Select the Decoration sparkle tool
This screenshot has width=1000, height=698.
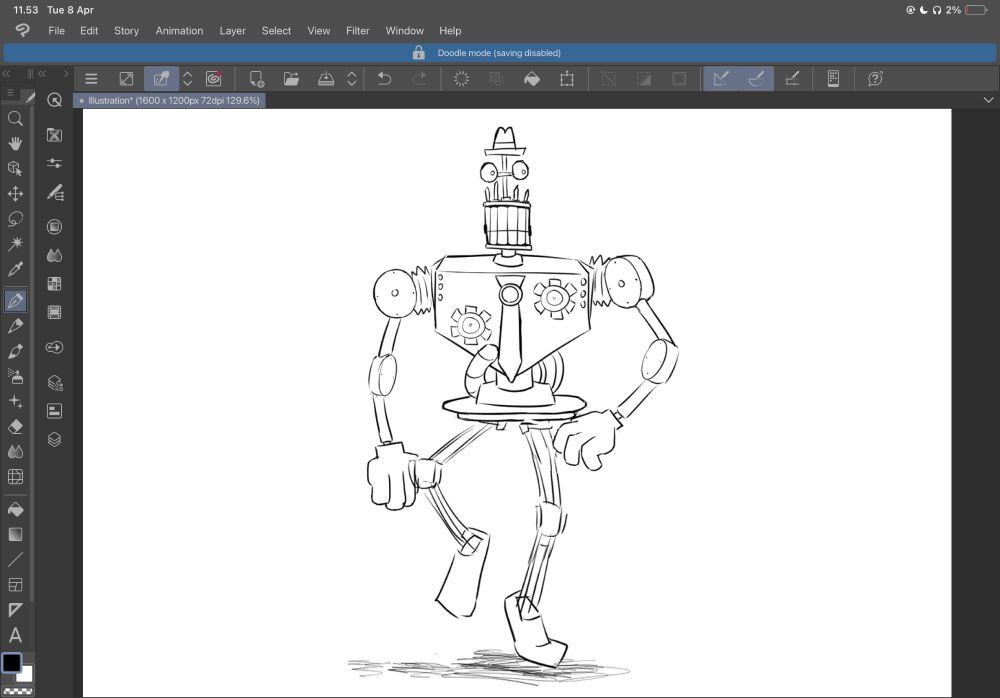[15, 401]
